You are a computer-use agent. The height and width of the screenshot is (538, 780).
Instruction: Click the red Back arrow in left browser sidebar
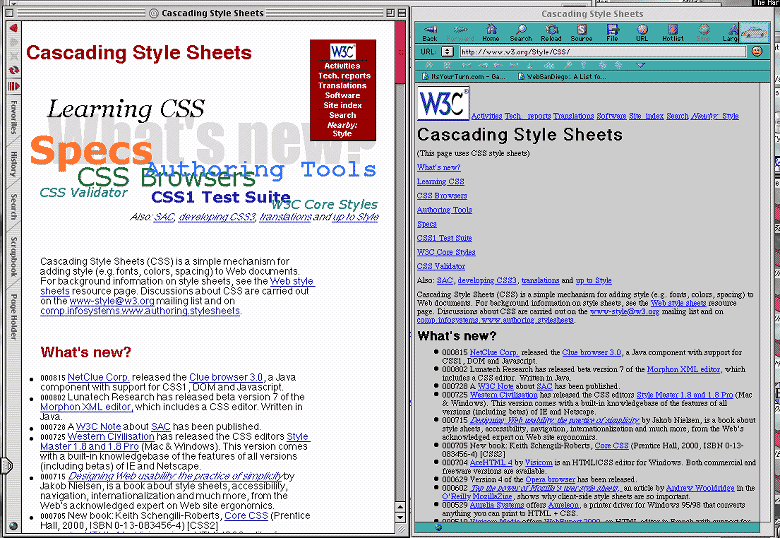click(13, 28)
